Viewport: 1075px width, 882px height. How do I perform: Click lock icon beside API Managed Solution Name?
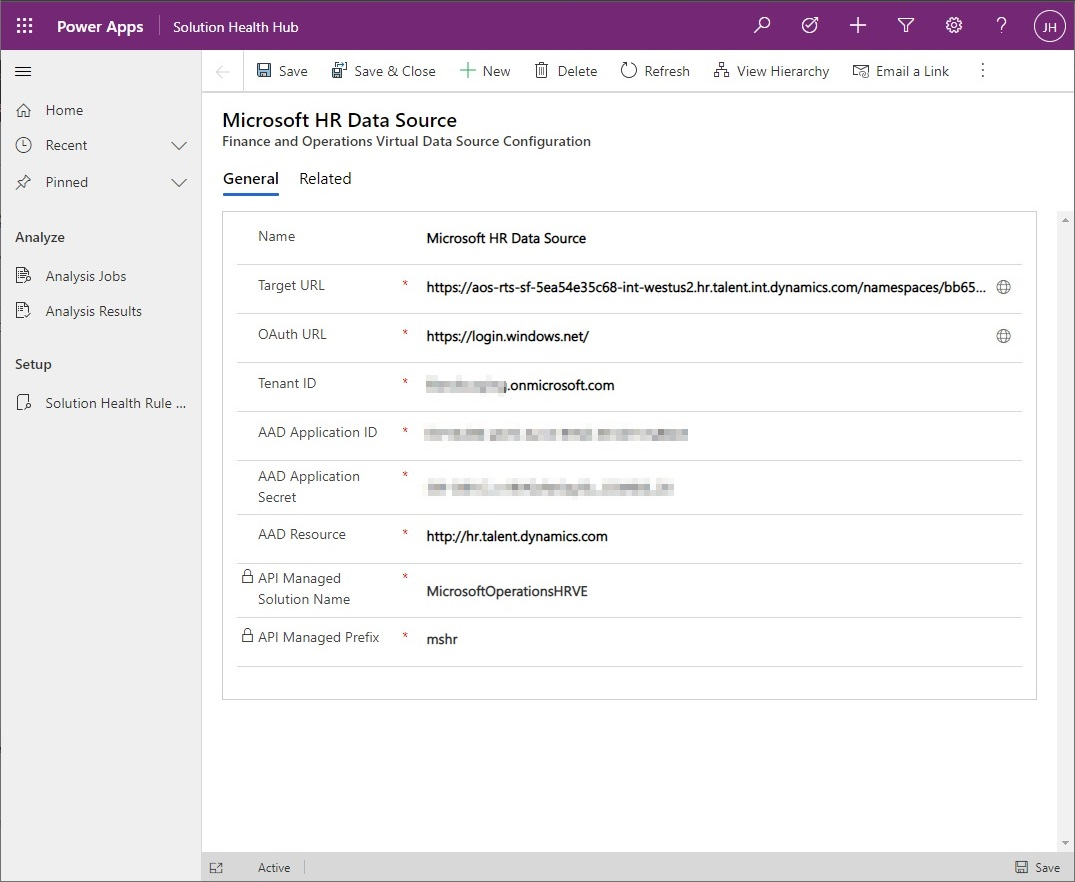click(247, 576)
